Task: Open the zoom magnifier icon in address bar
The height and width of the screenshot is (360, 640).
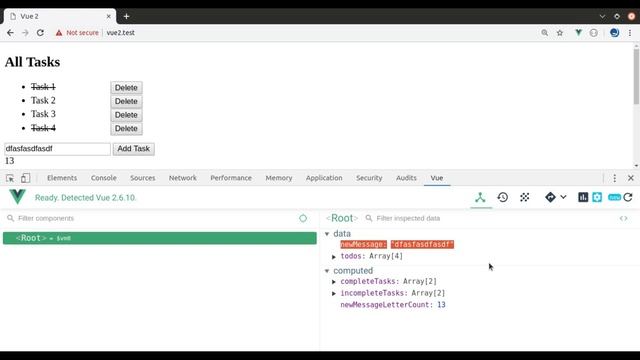Action: pos(544,33)
